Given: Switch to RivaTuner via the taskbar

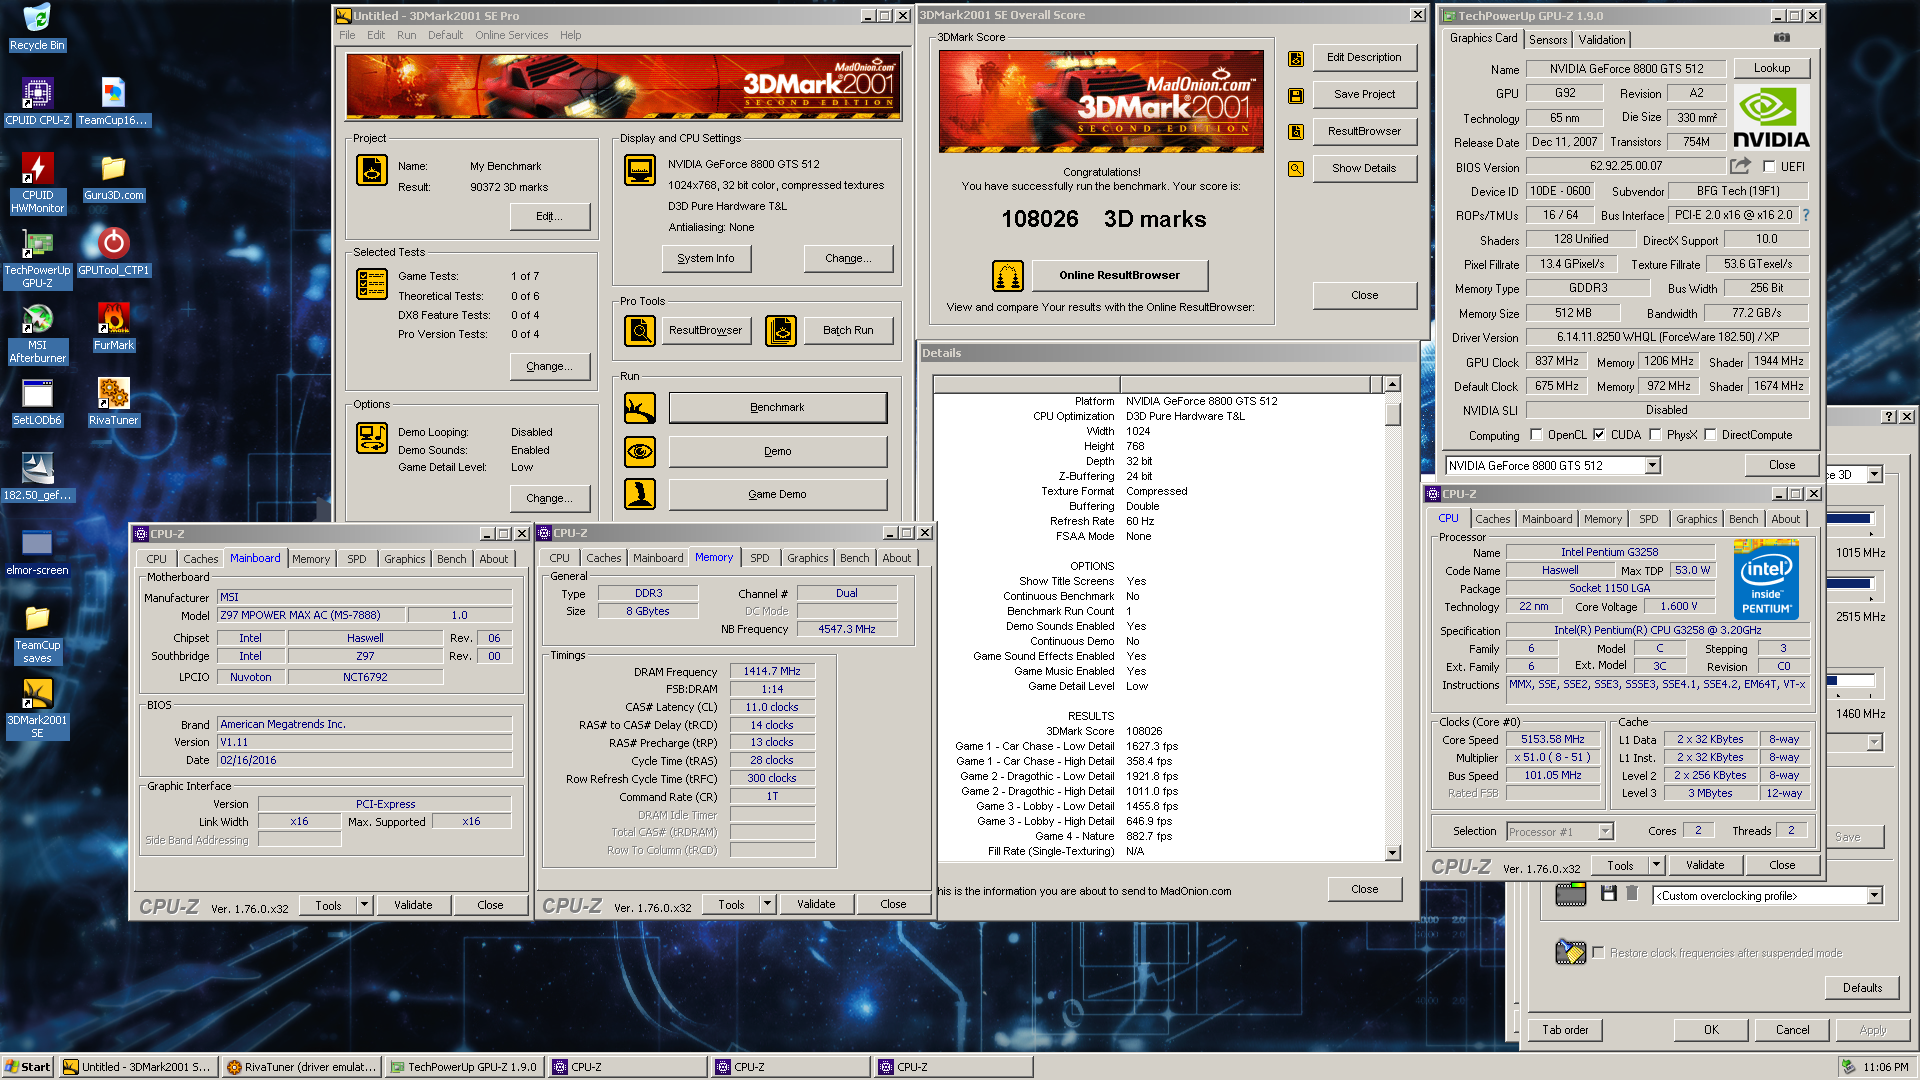Looking at the screenshot, I should (x=302, y=1067).
